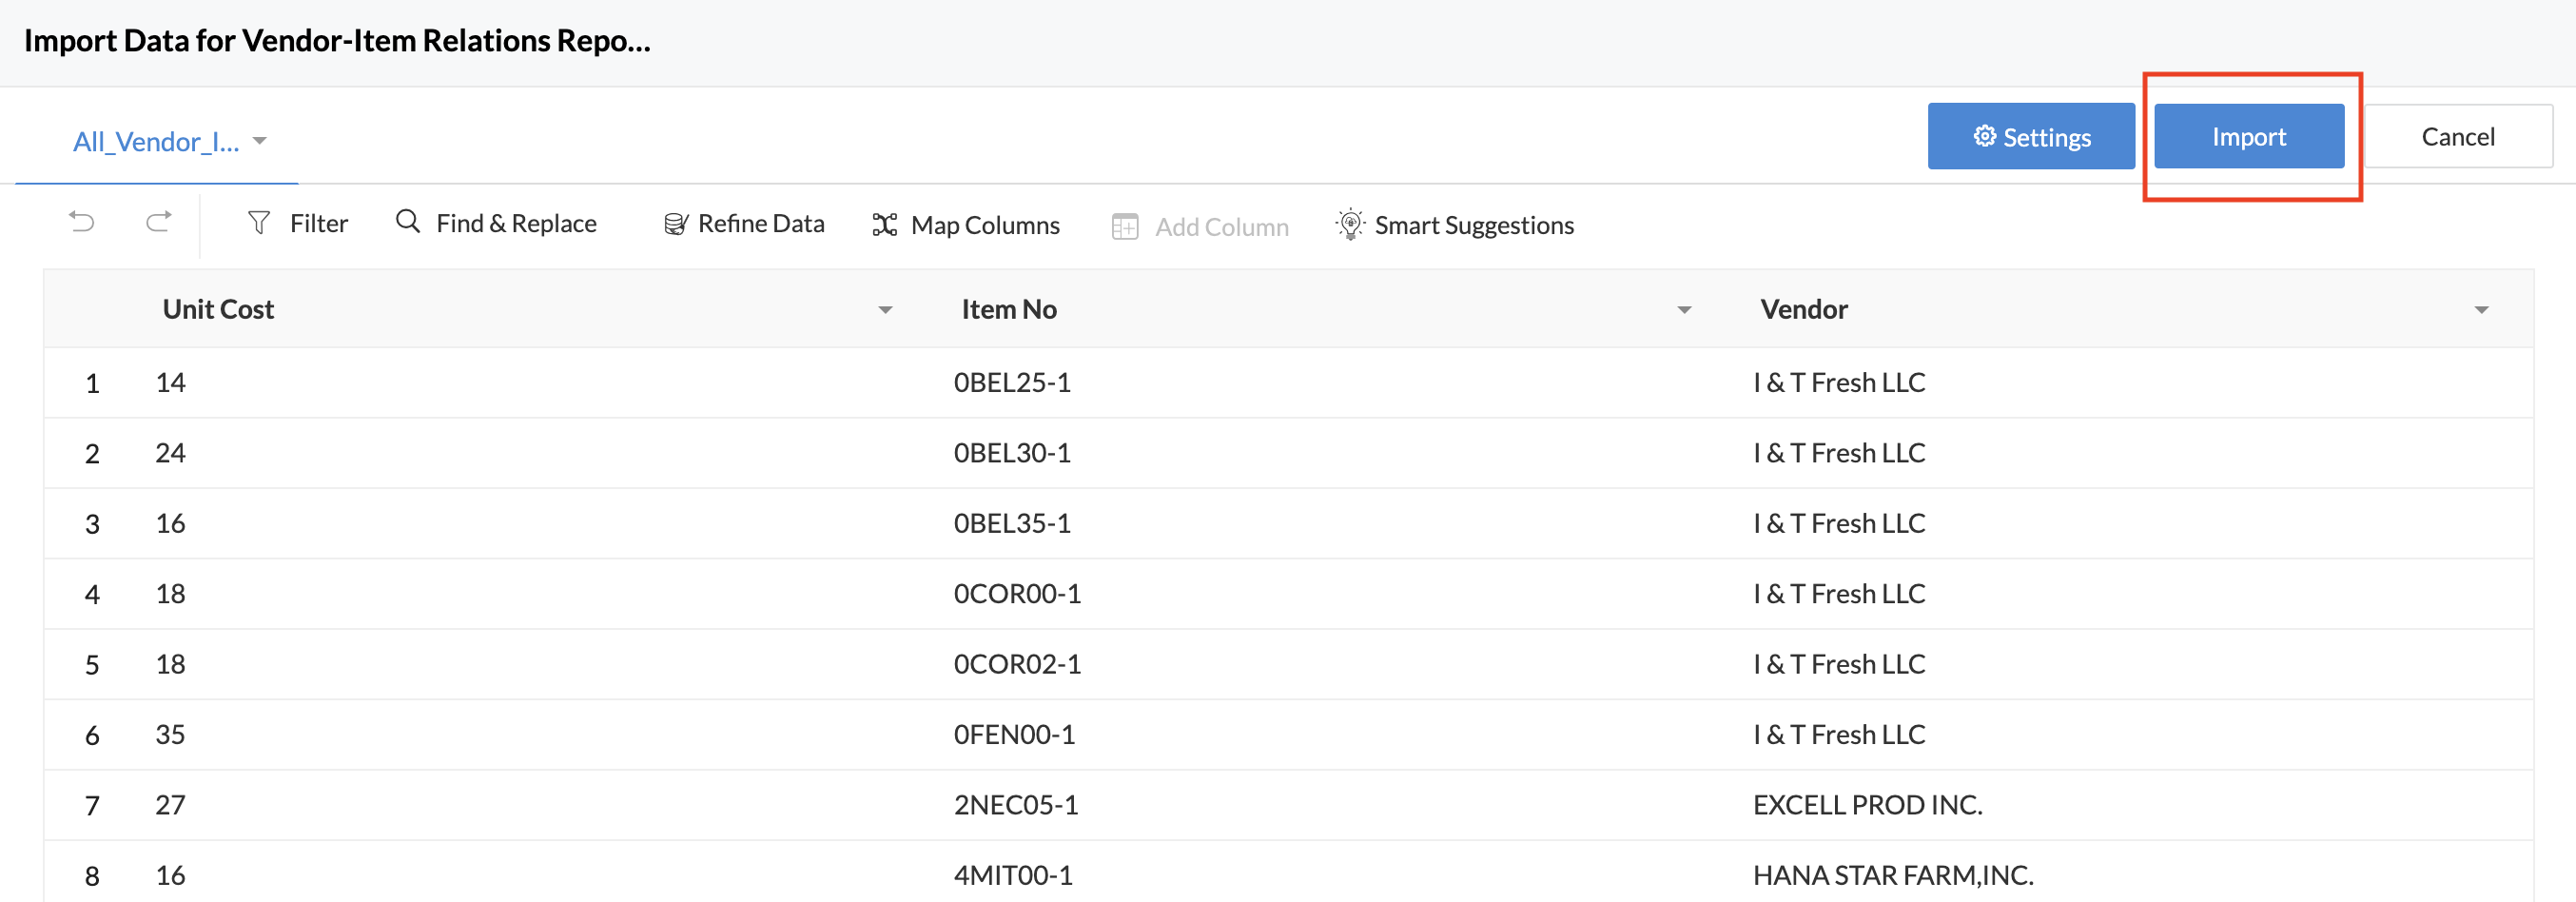The image size is (2576, 902).
Task: Click the Cancel button
Action: [x=2458, y=136]
